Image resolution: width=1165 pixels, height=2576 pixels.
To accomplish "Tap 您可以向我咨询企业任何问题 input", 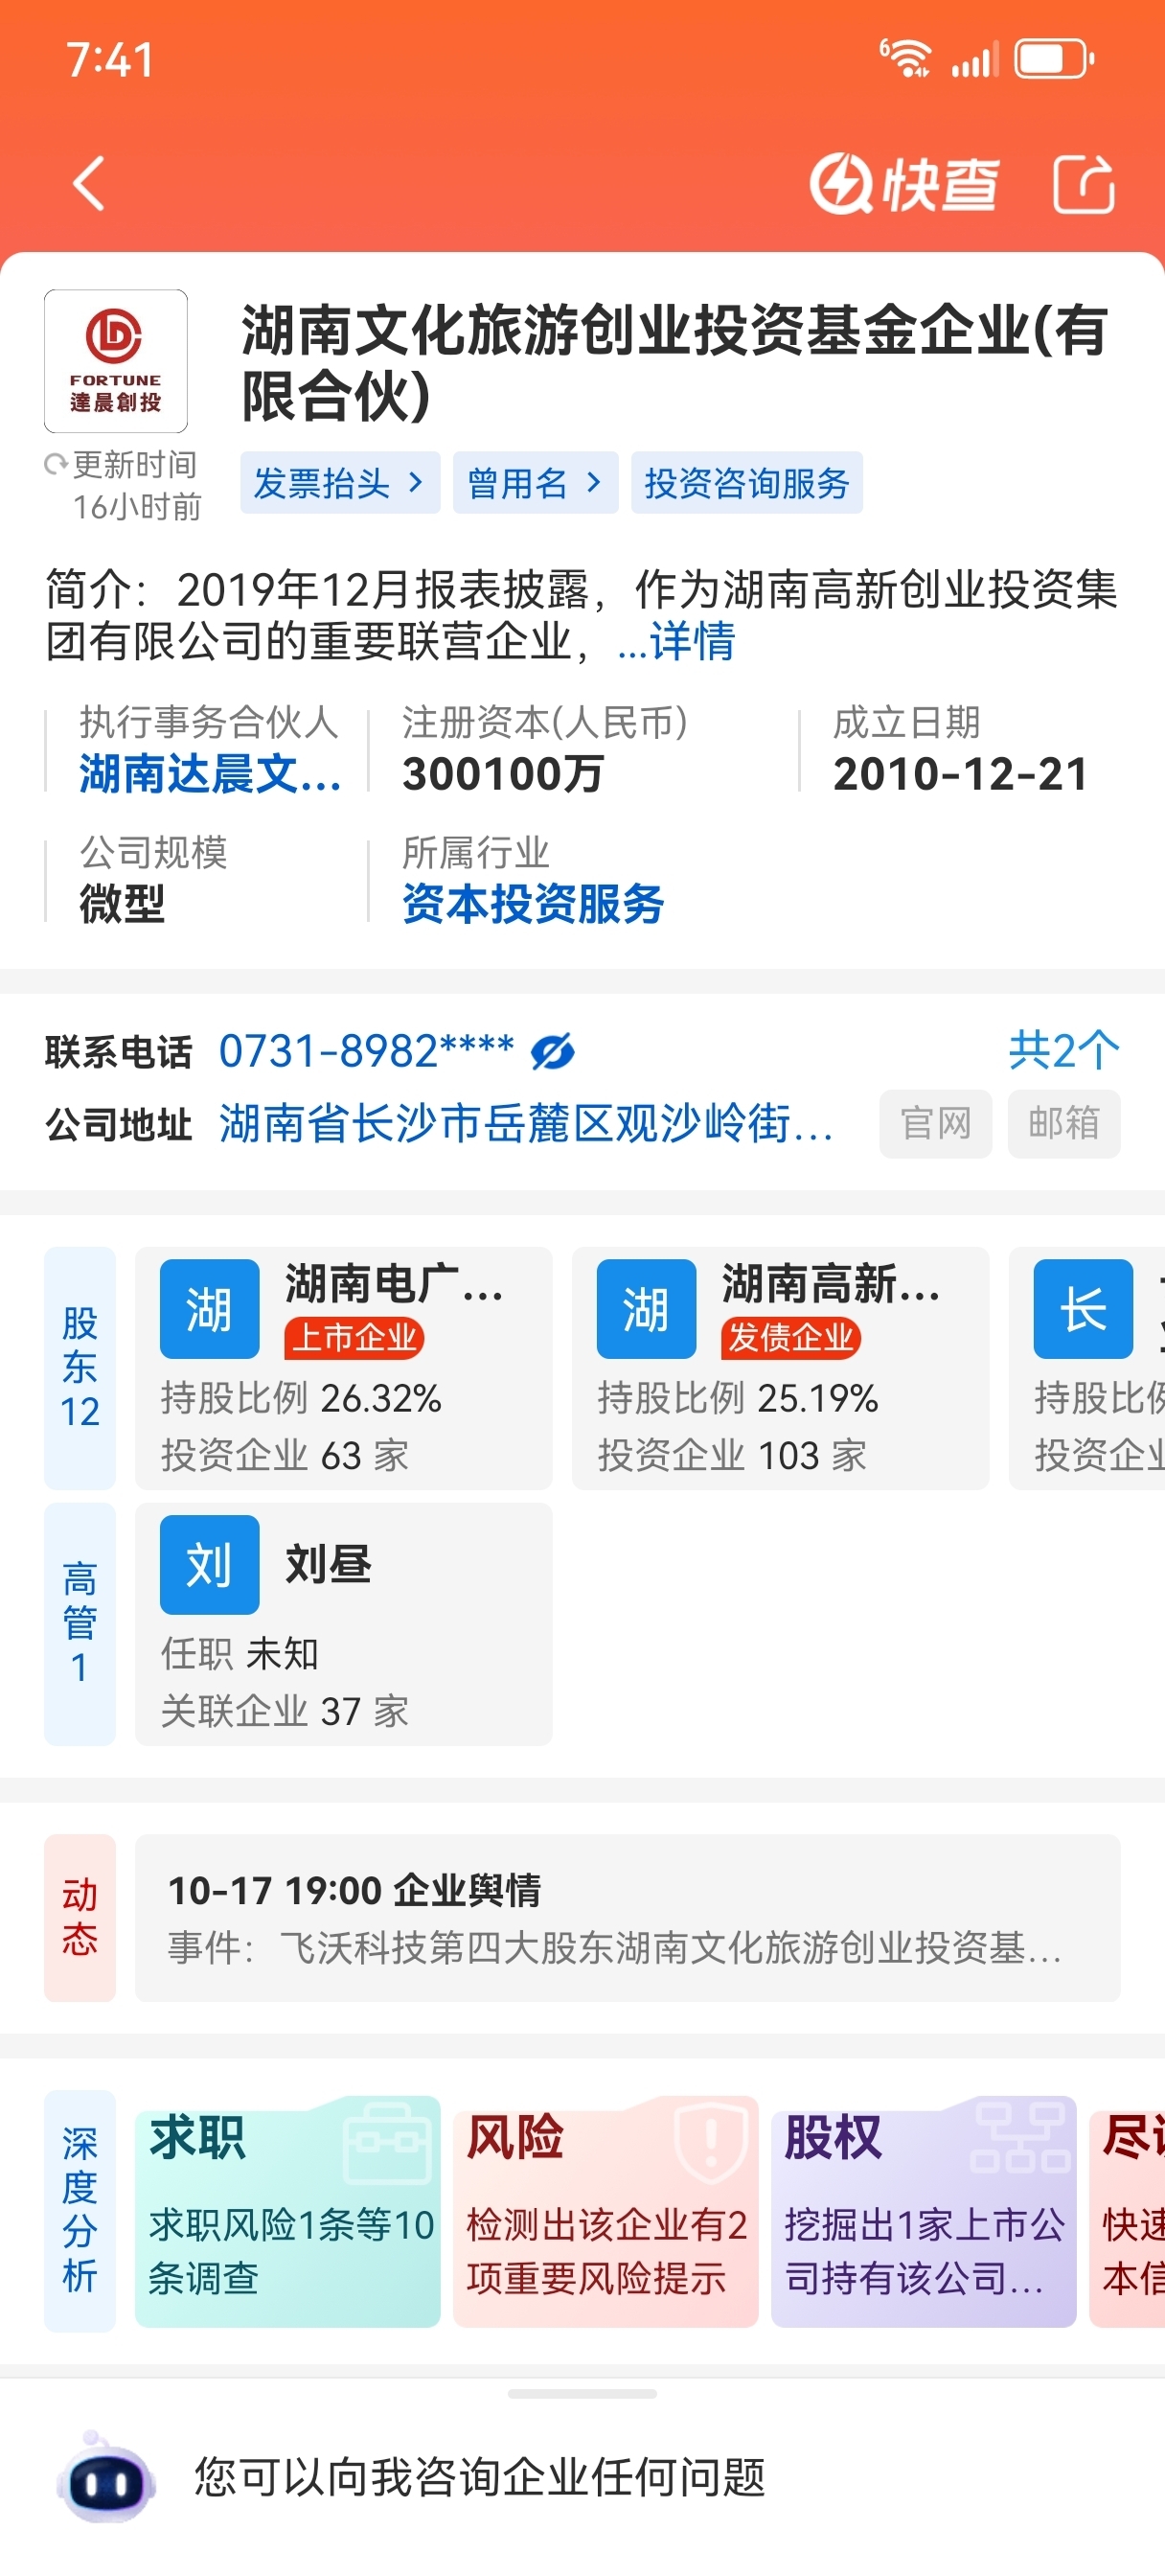I will (x=480, y=2478).
